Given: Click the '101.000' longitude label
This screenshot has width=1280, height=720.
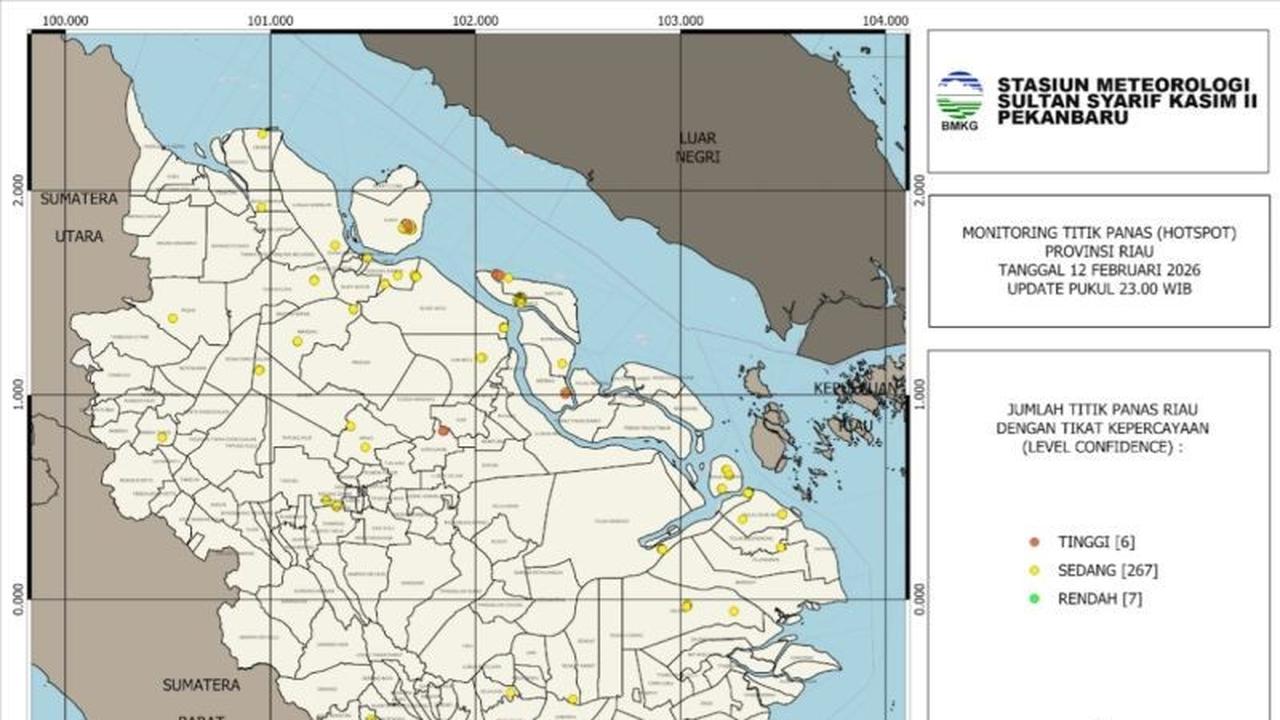Looking at the screenshot, I should tap(270, 20).
